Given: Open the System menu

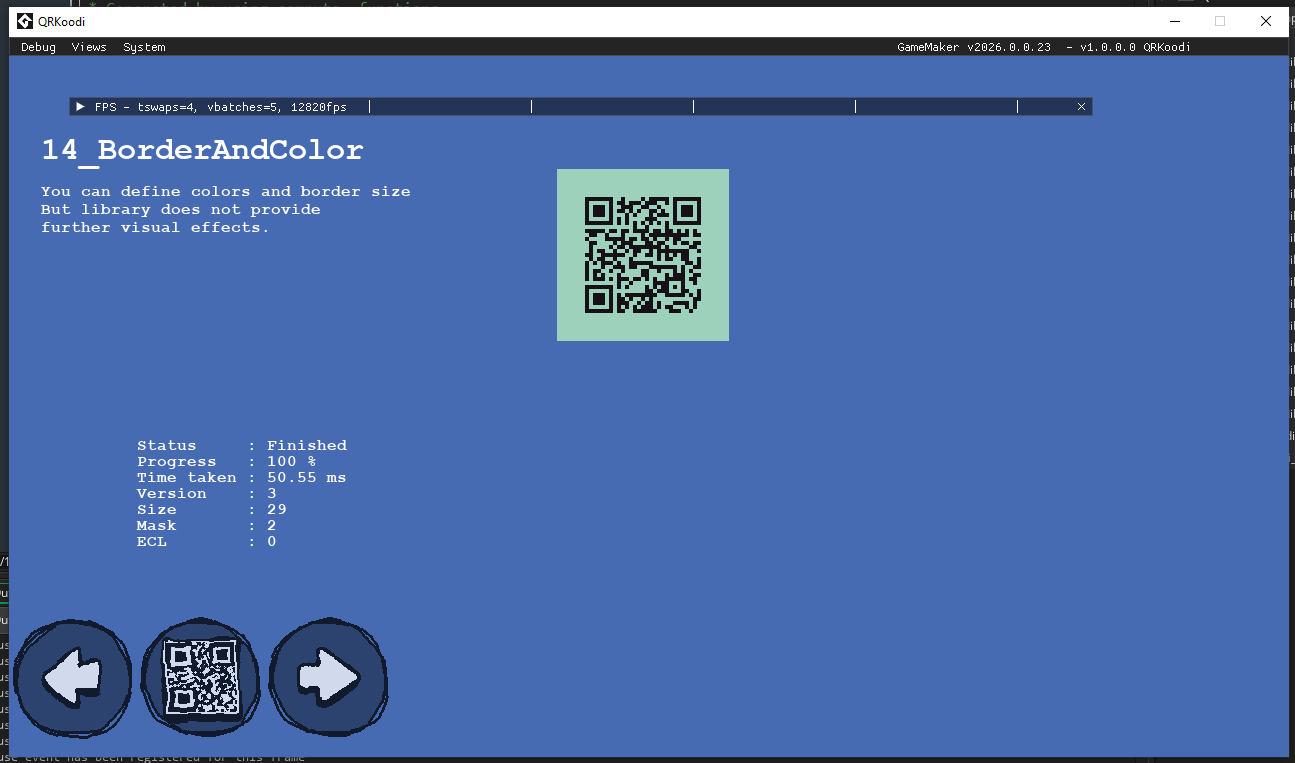Looking at the screenshot, I should pyautogui.click(x=144, y=47).
